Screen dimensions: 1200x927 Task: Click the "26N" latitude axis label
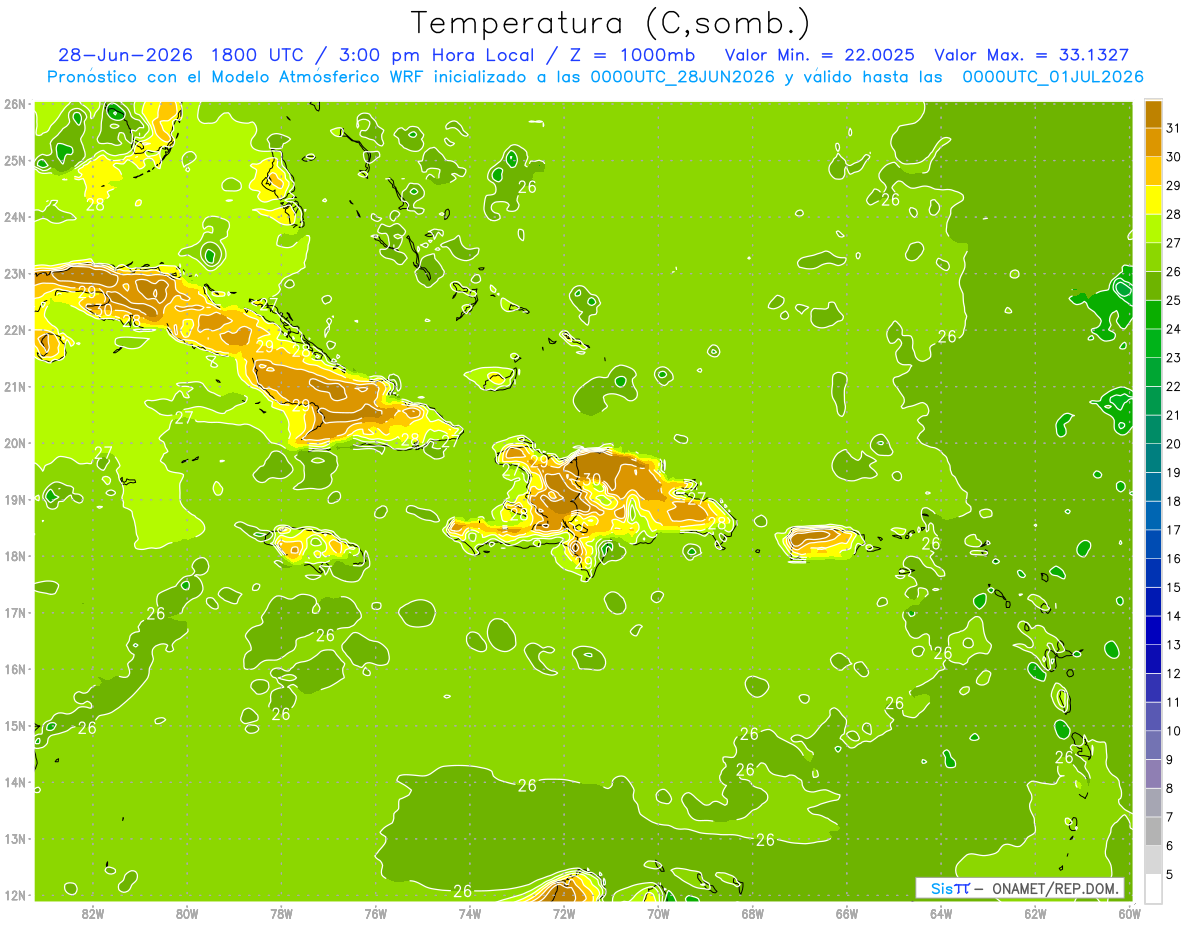(x=14, y=103)
